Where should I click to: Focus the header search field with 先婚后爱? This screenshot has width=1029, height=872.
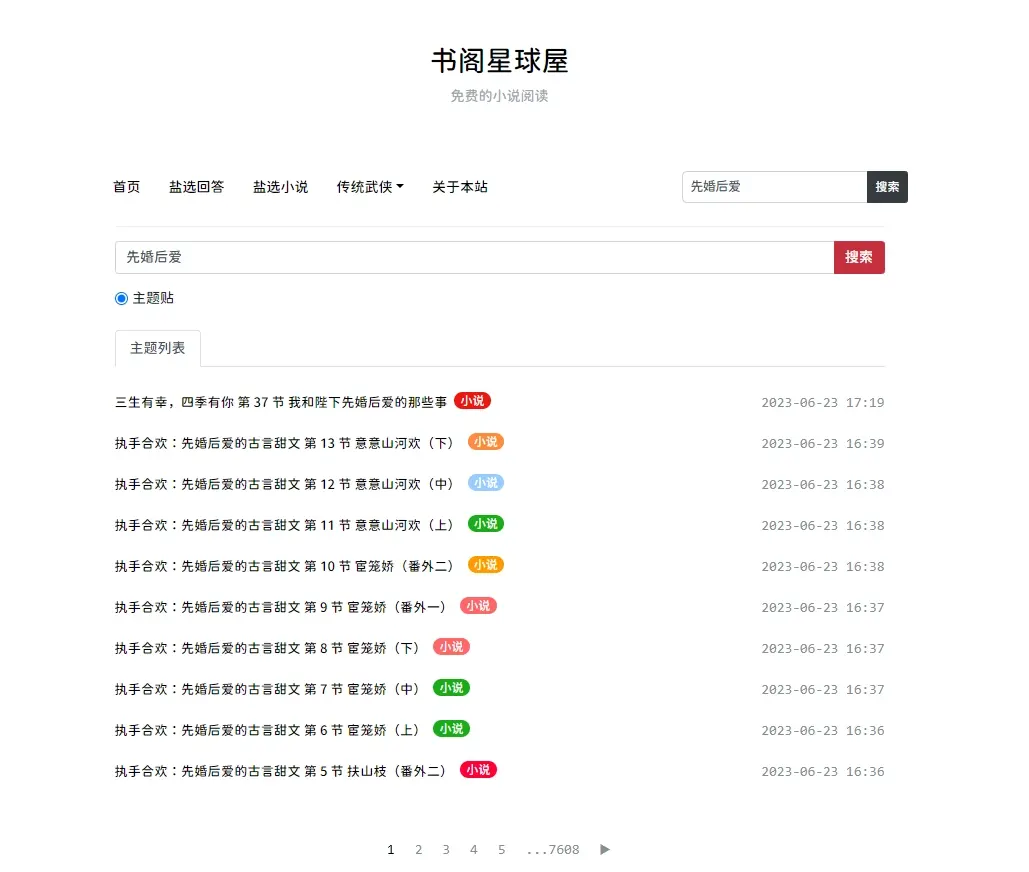pyautogui.click(x=774, y=187)
